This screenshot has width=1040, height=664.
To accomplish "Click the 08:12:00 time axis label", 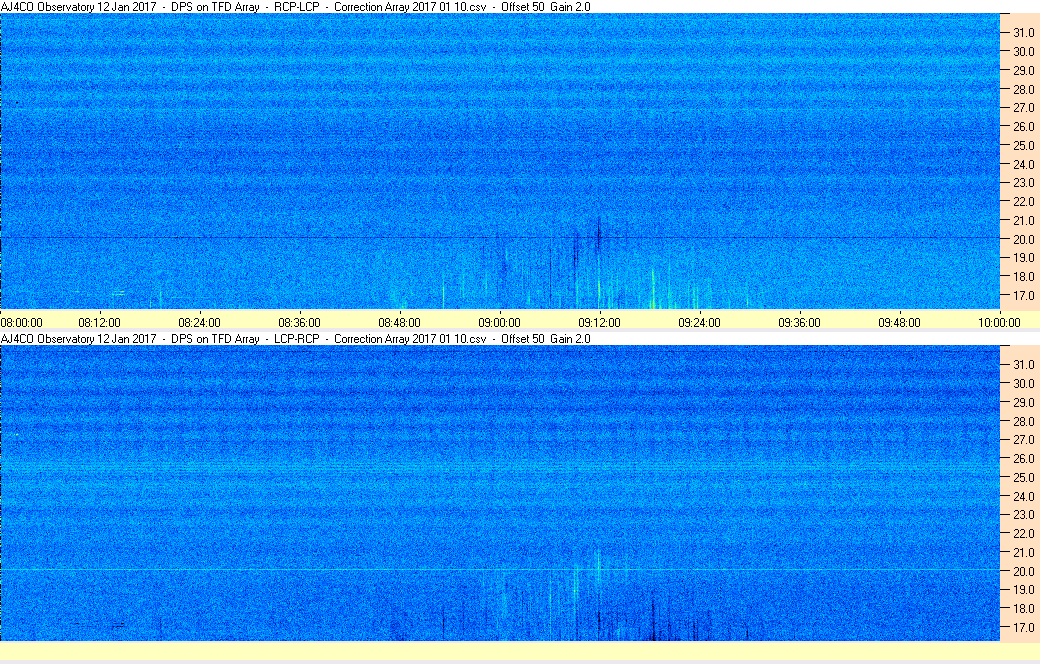I will click(99, 322).
